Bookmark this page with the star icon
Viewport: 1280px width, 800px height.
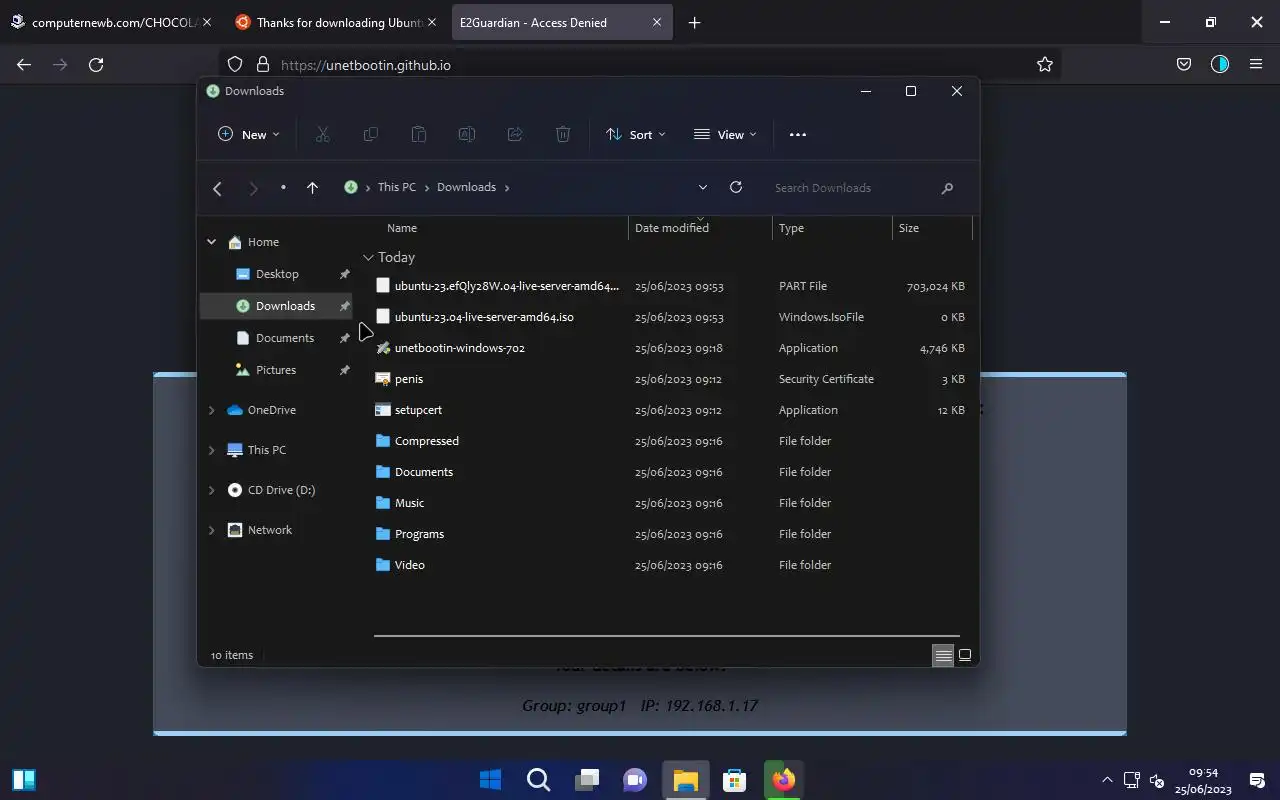click(x=1044, y=64)
